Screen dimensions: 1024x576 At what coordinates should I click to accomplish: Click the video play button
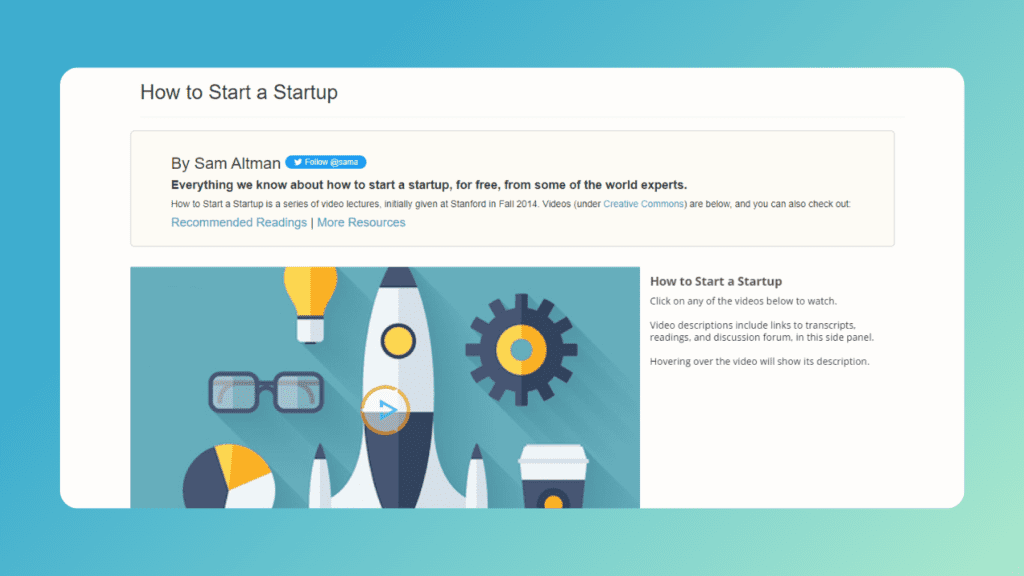[x=385, y=410]
